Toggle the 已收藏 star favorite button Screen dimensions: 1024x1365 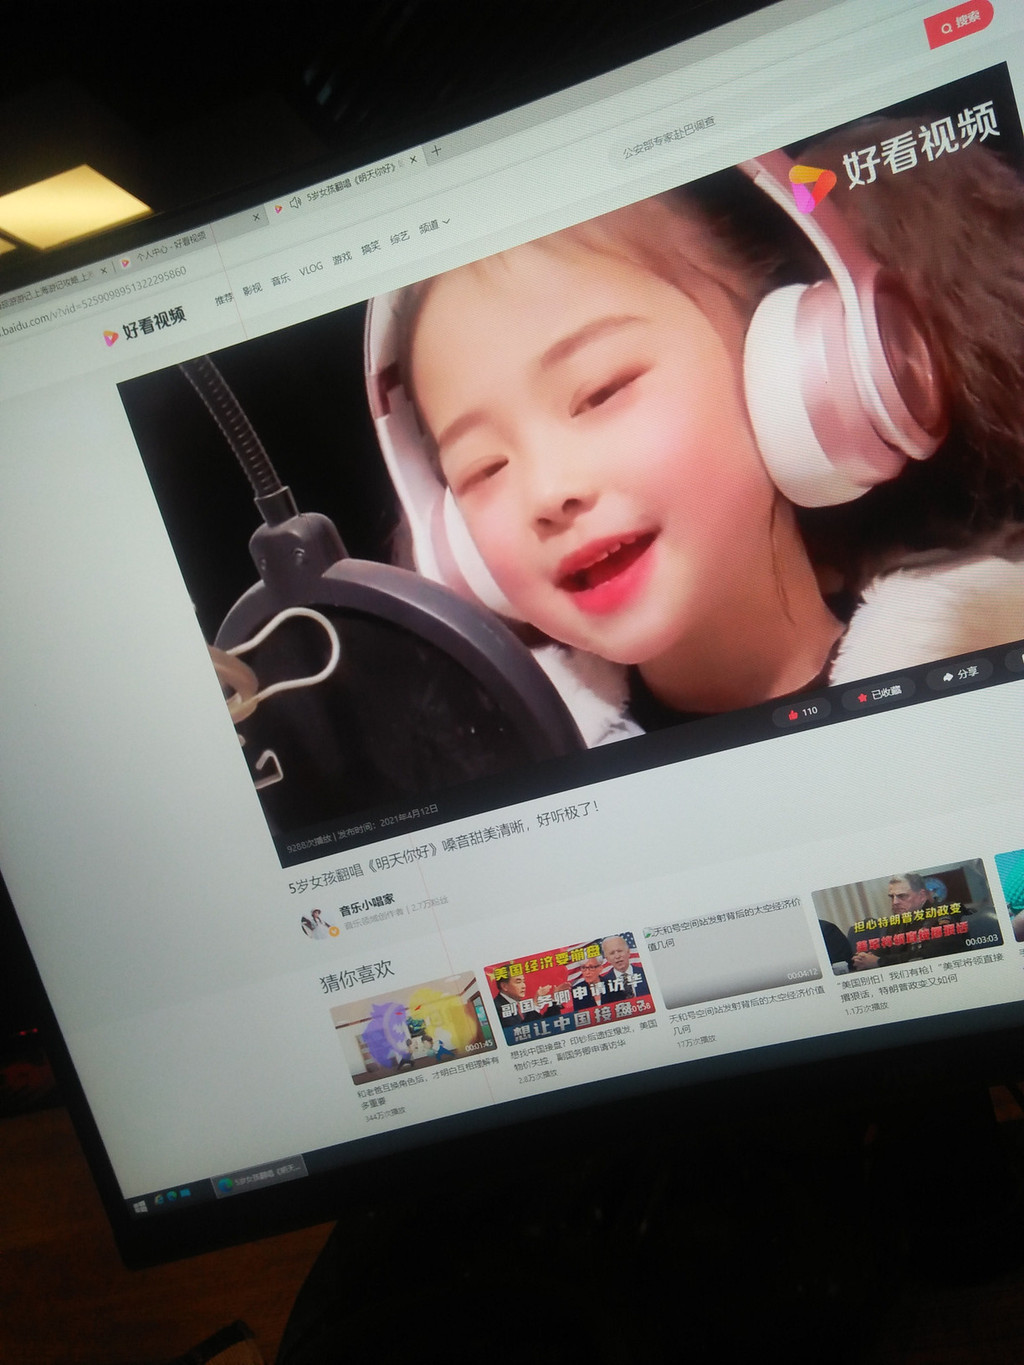pos(879,692)
